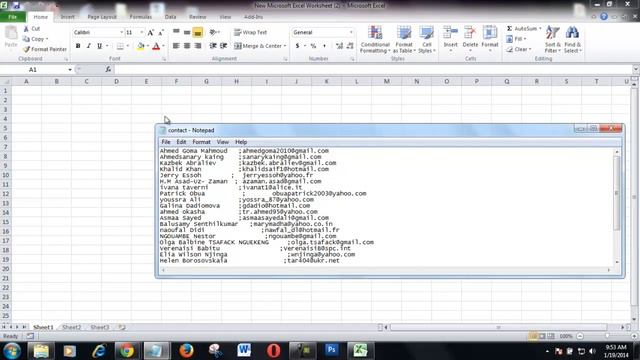Toggle Wrap Text
Viewport: 640px width, 360px height.
pos(250,32)
